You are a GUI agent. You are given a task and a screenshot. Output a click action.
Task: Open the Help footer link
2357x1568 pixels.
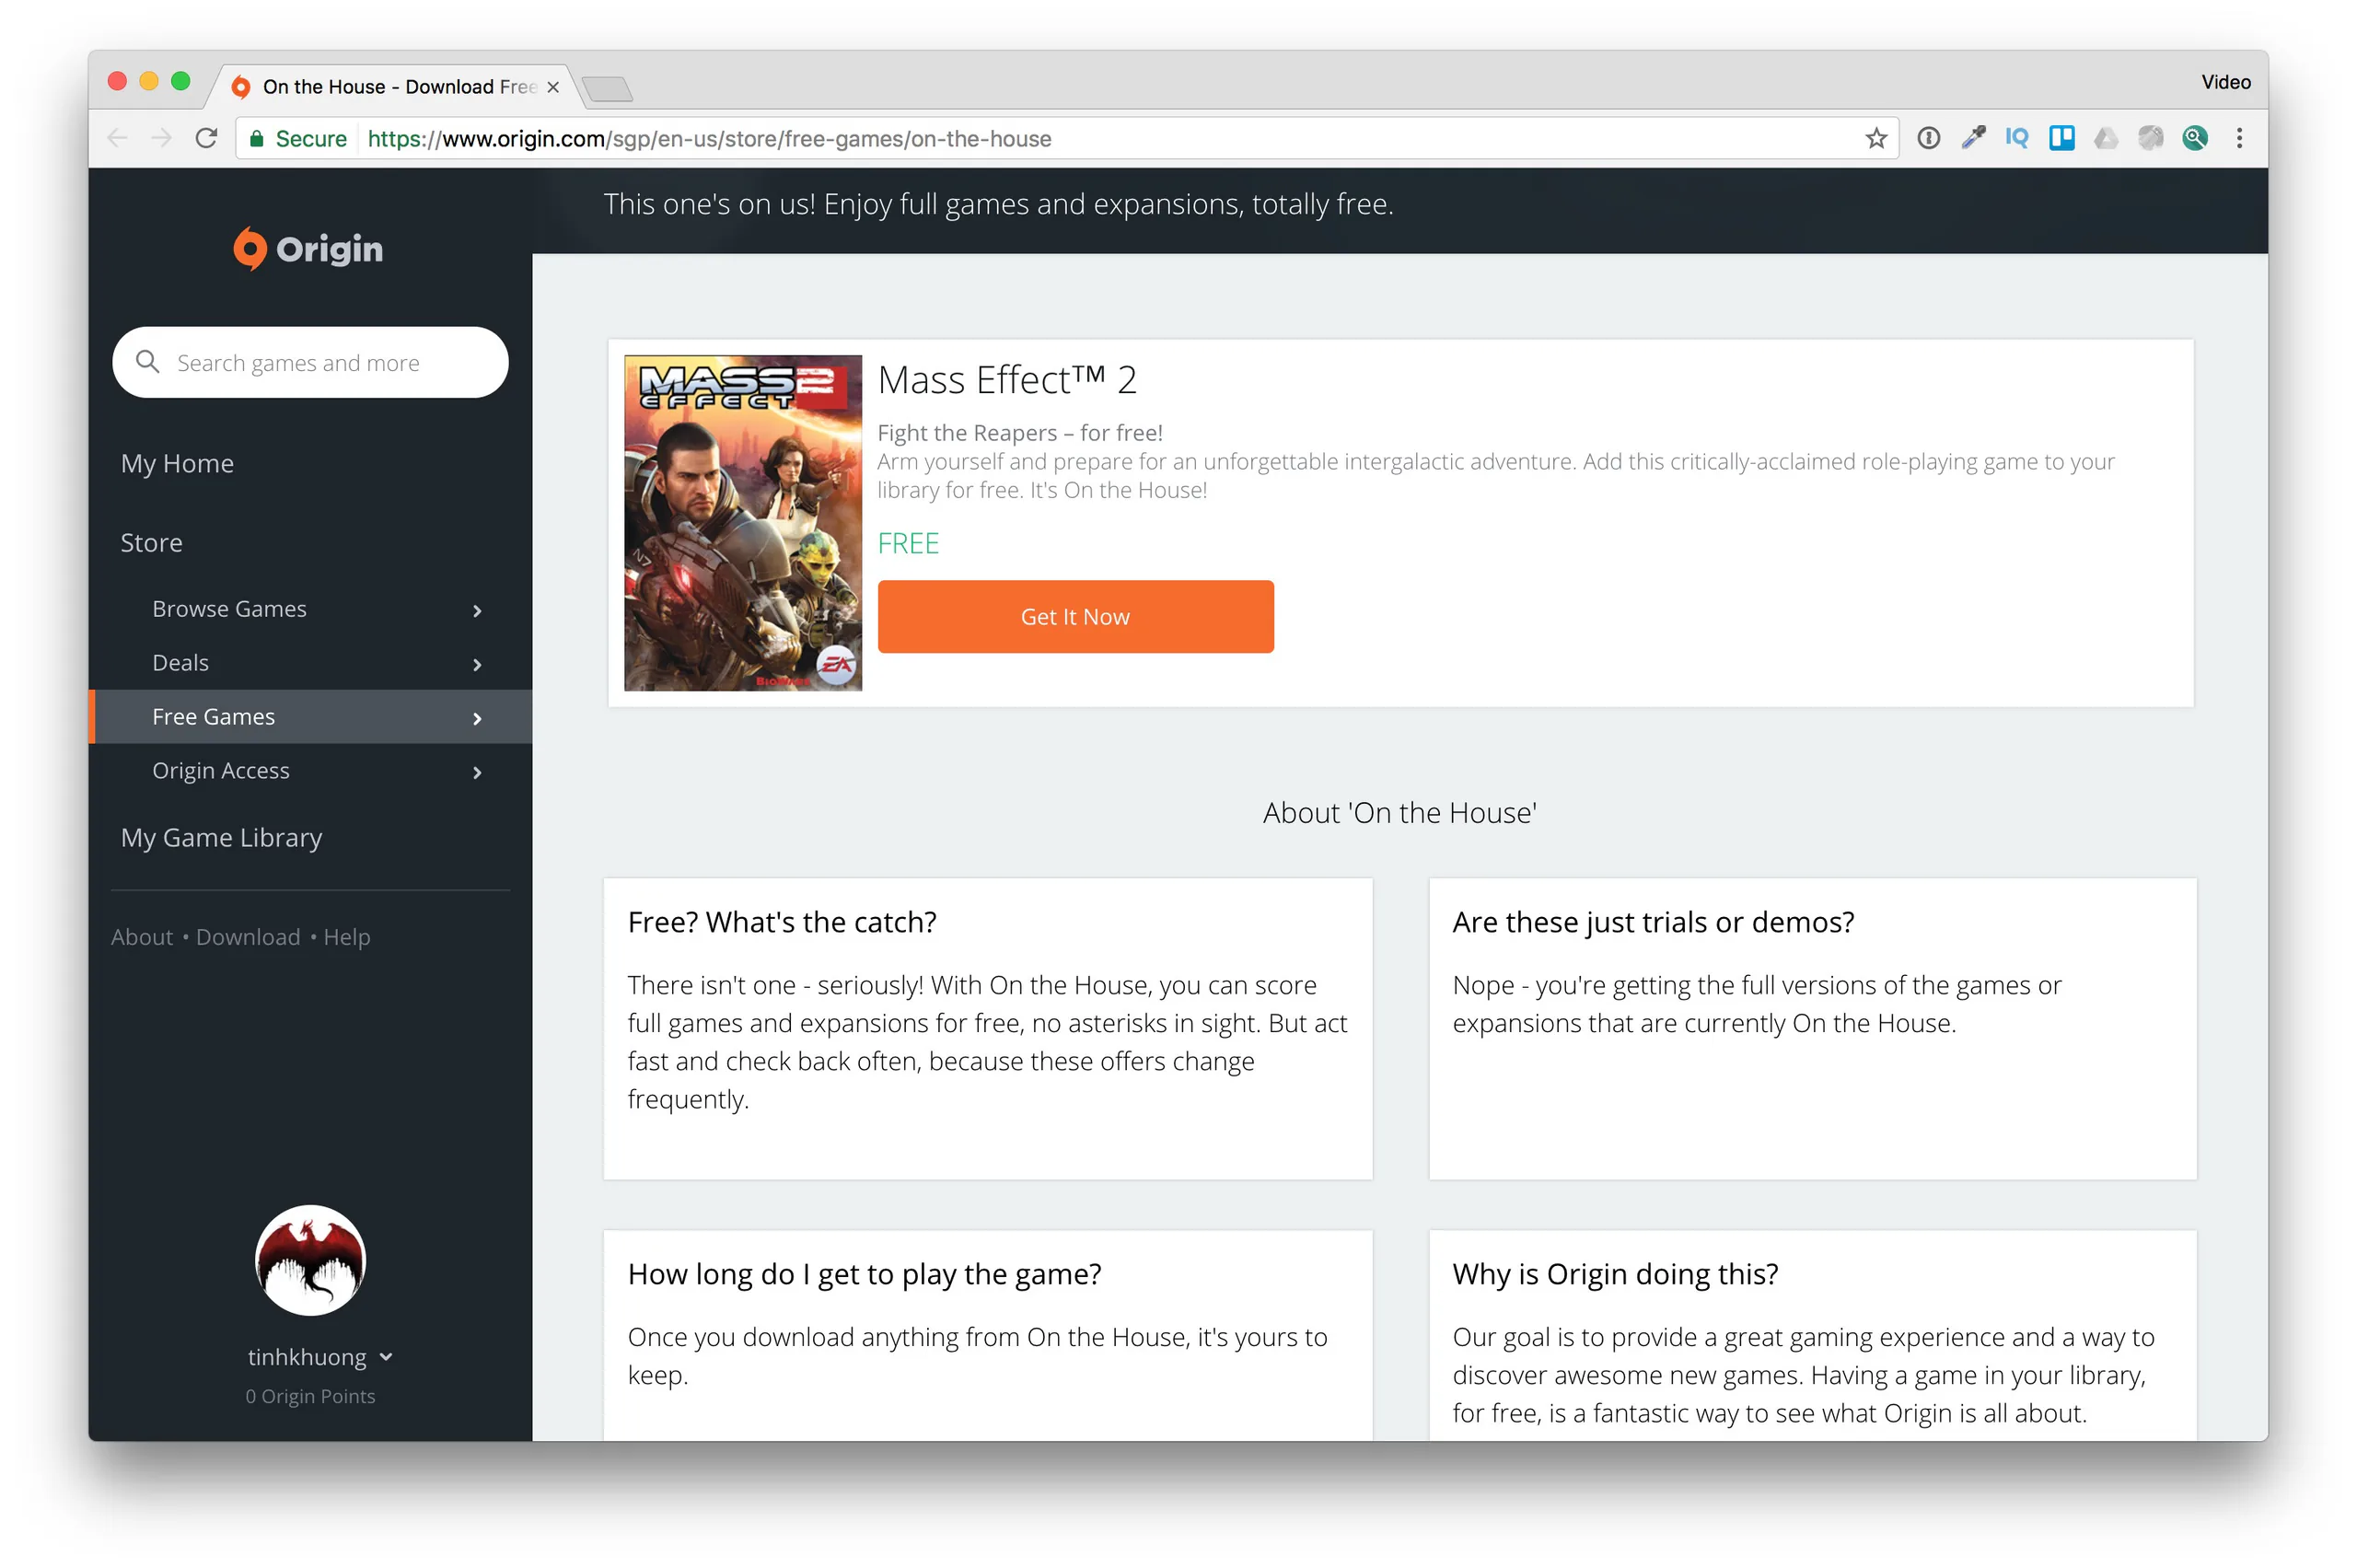pos(347,937)
